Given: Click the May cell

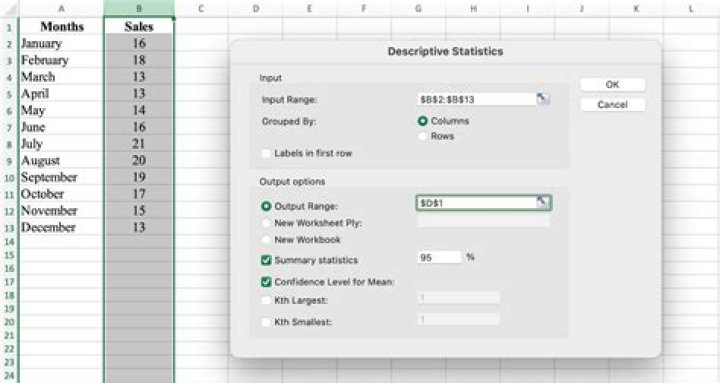Looking at the screenshot, I should point(62,110).
